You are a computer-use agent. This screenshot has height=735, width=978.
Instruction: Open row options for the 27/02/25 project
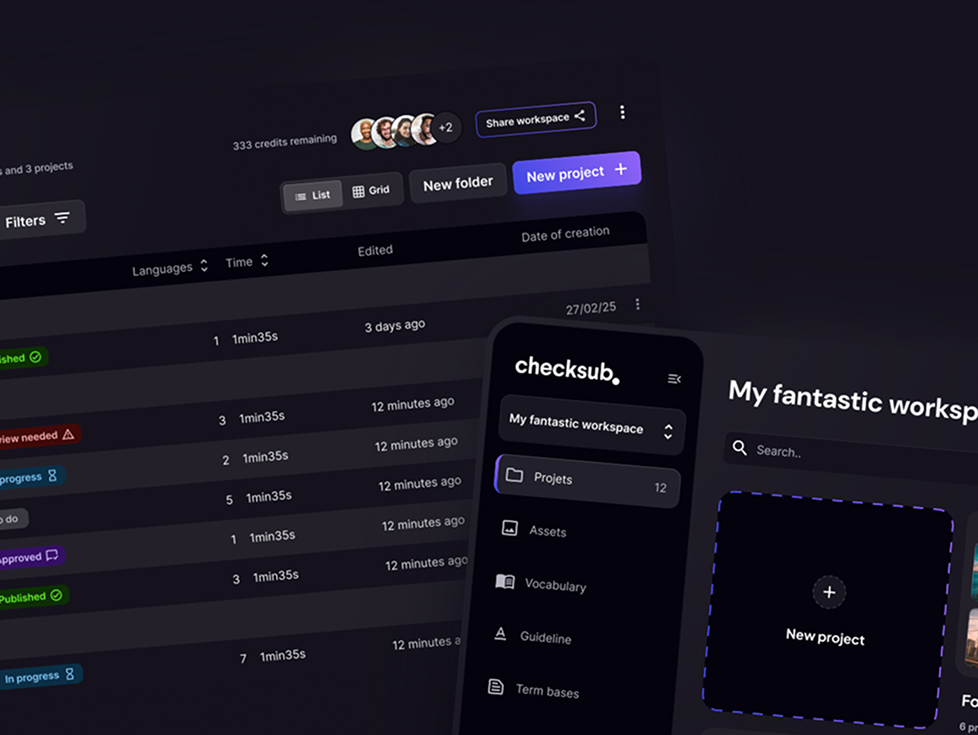click(x=637, y=304)
